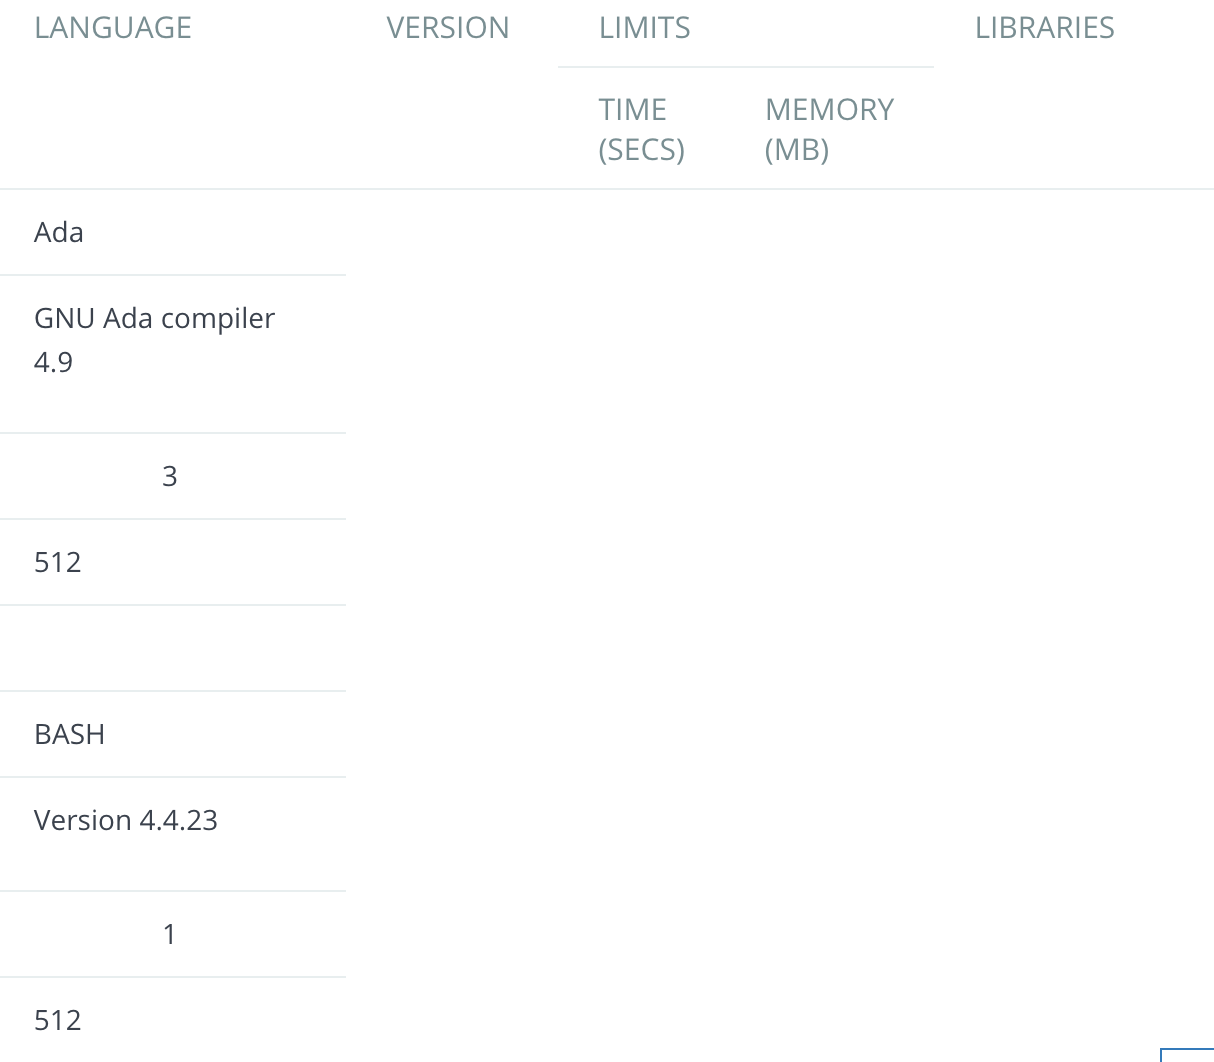The width and height of the screenshot is (1214, 1062).
Task: Click the empty libraries cell under Ada
Action: [x=173, y=648]
